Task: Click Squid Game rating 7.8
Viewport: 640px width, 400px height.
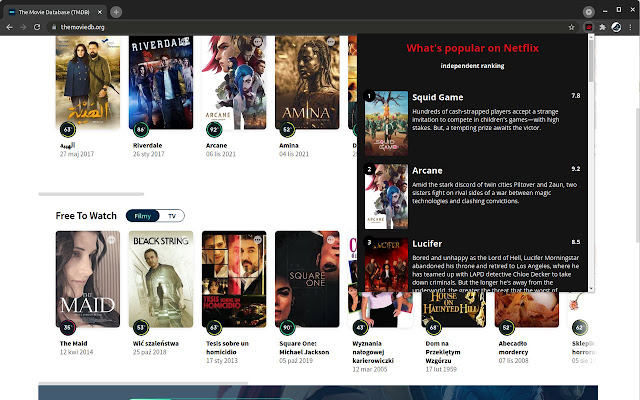Action: point(576,96)
